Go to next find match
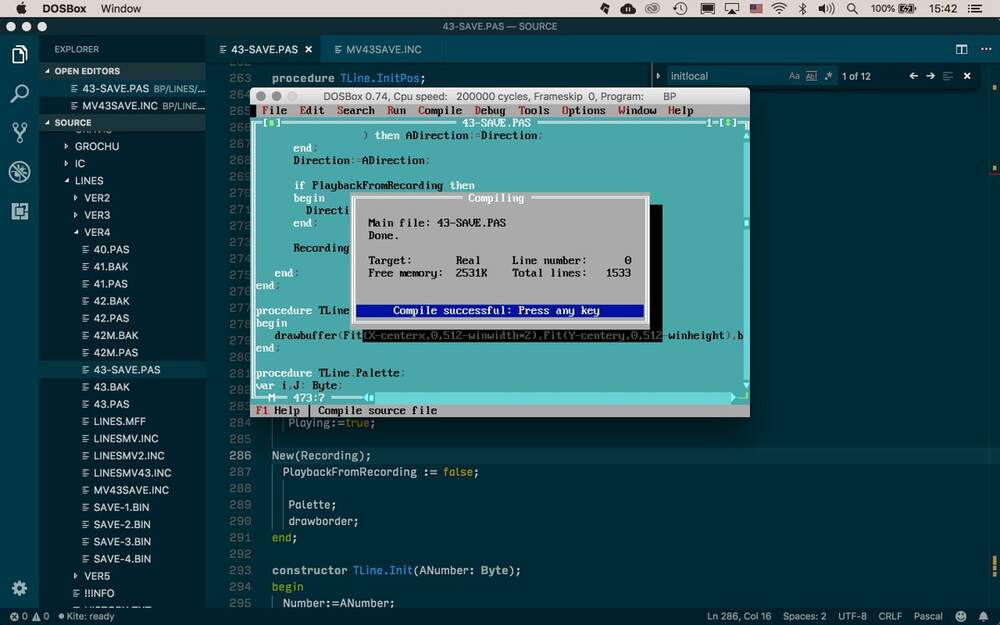1000x625 pixels. (x=930, y=76)
